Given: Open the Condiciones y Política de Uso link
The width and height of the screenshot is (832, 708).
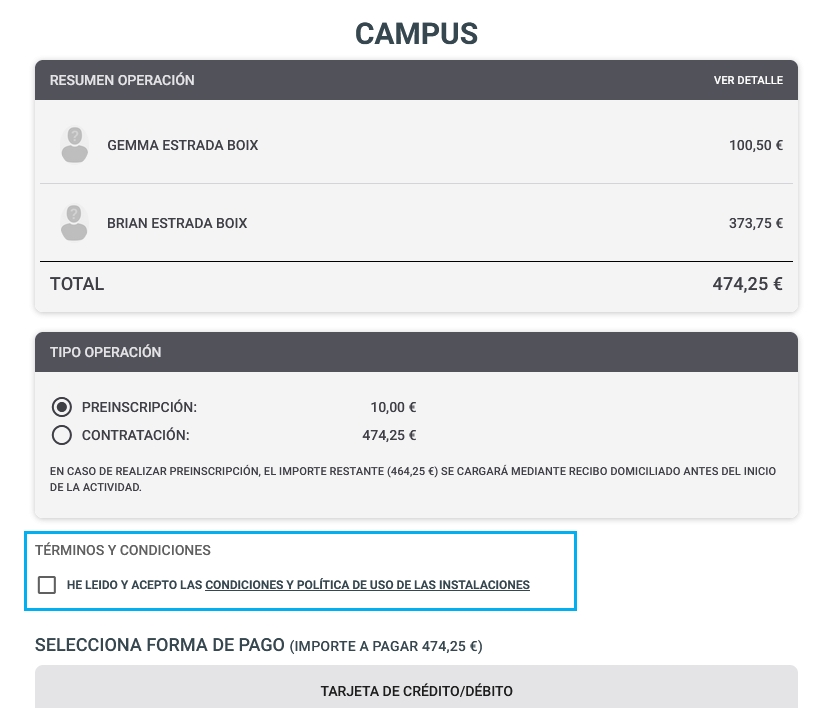Looking at the screenshot, I should (367, 585).
